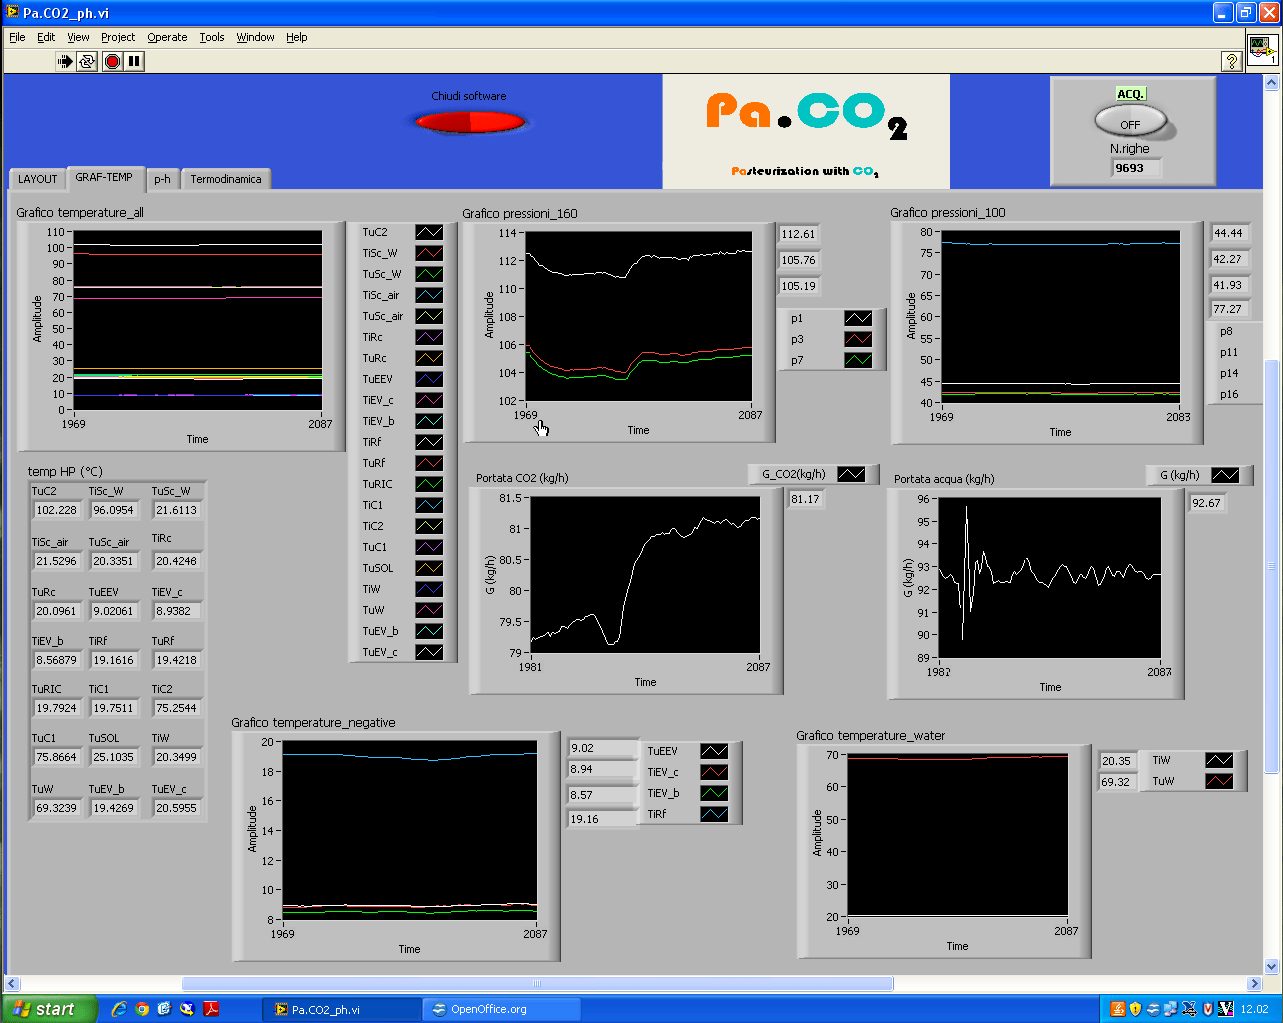Select the TiEV_c pink waveform legend icon
This screenshot has height=1023, width=1283.
click(429, 399)
